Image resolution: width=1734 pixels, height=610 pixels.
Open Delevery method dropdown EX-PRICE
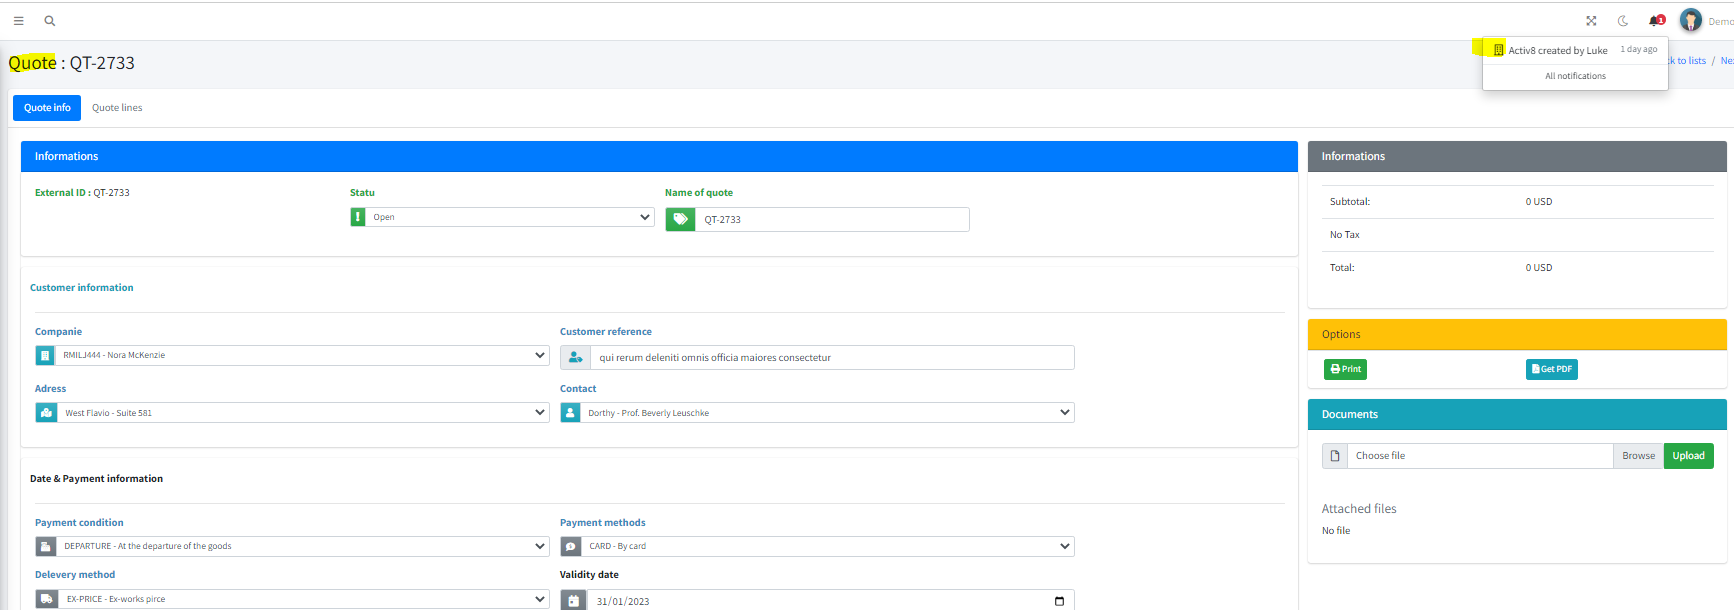tap(304, 599)
